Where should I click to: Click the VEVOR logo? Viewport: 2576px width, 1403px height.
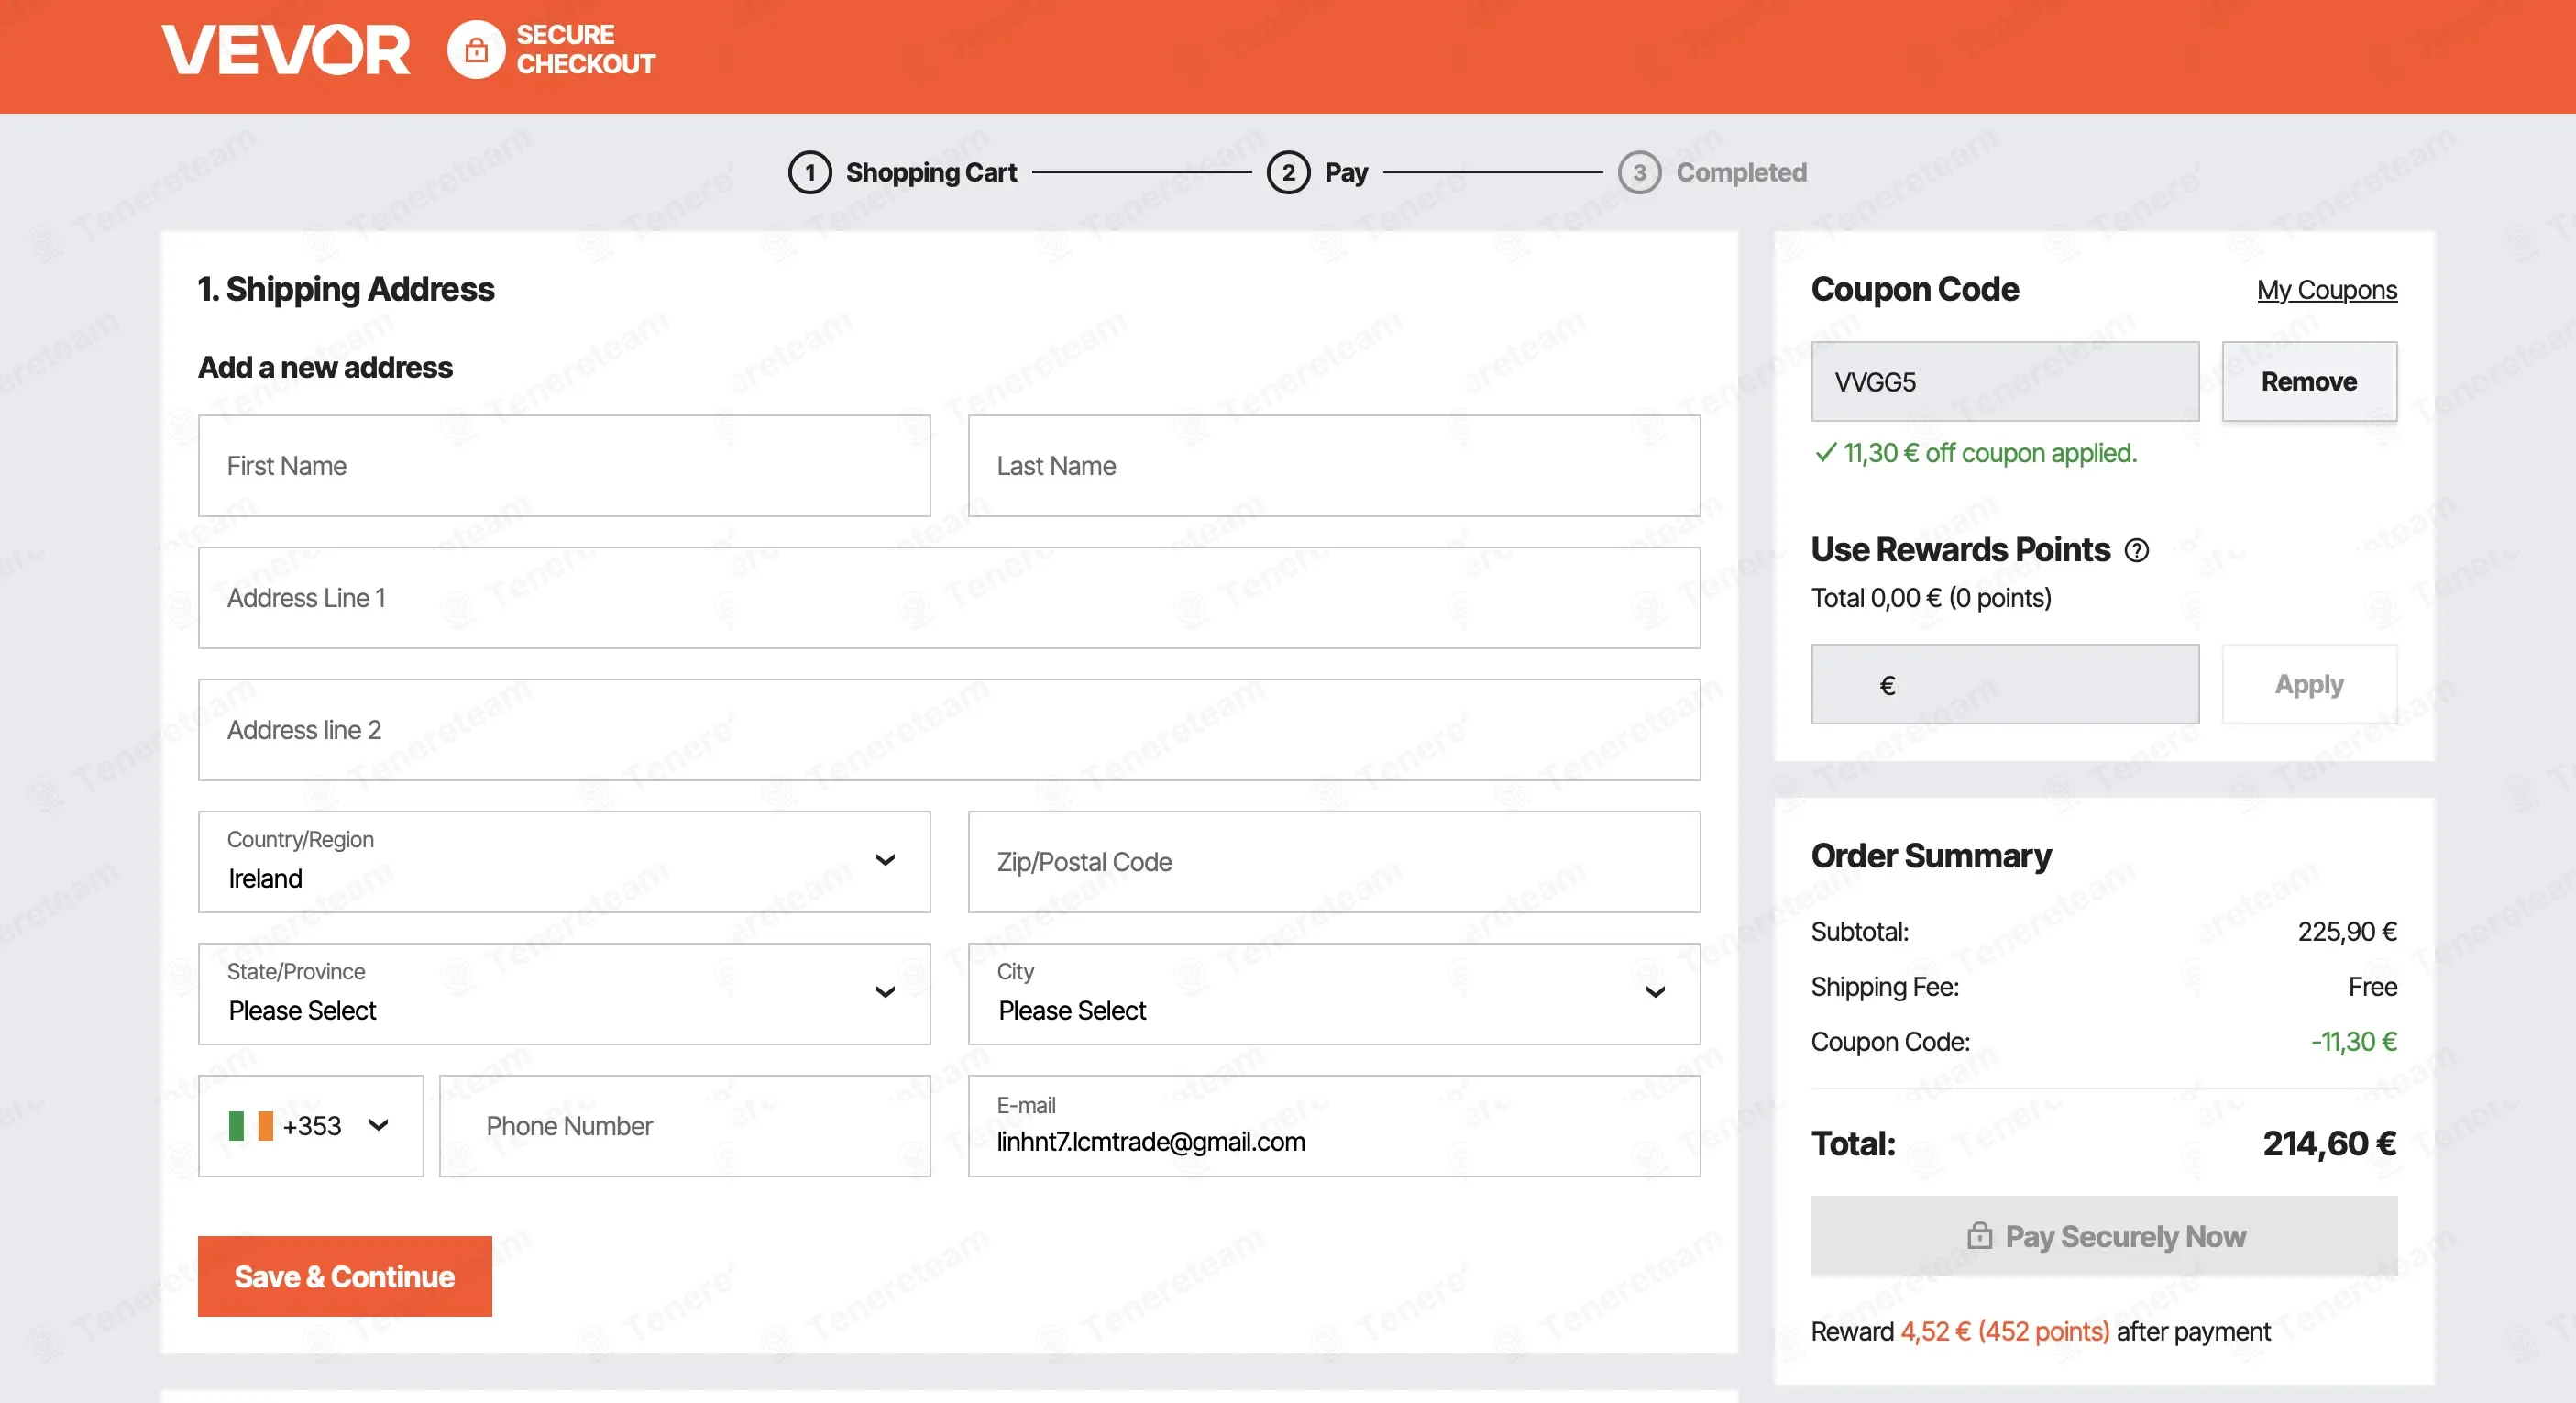tap(286, 50)
